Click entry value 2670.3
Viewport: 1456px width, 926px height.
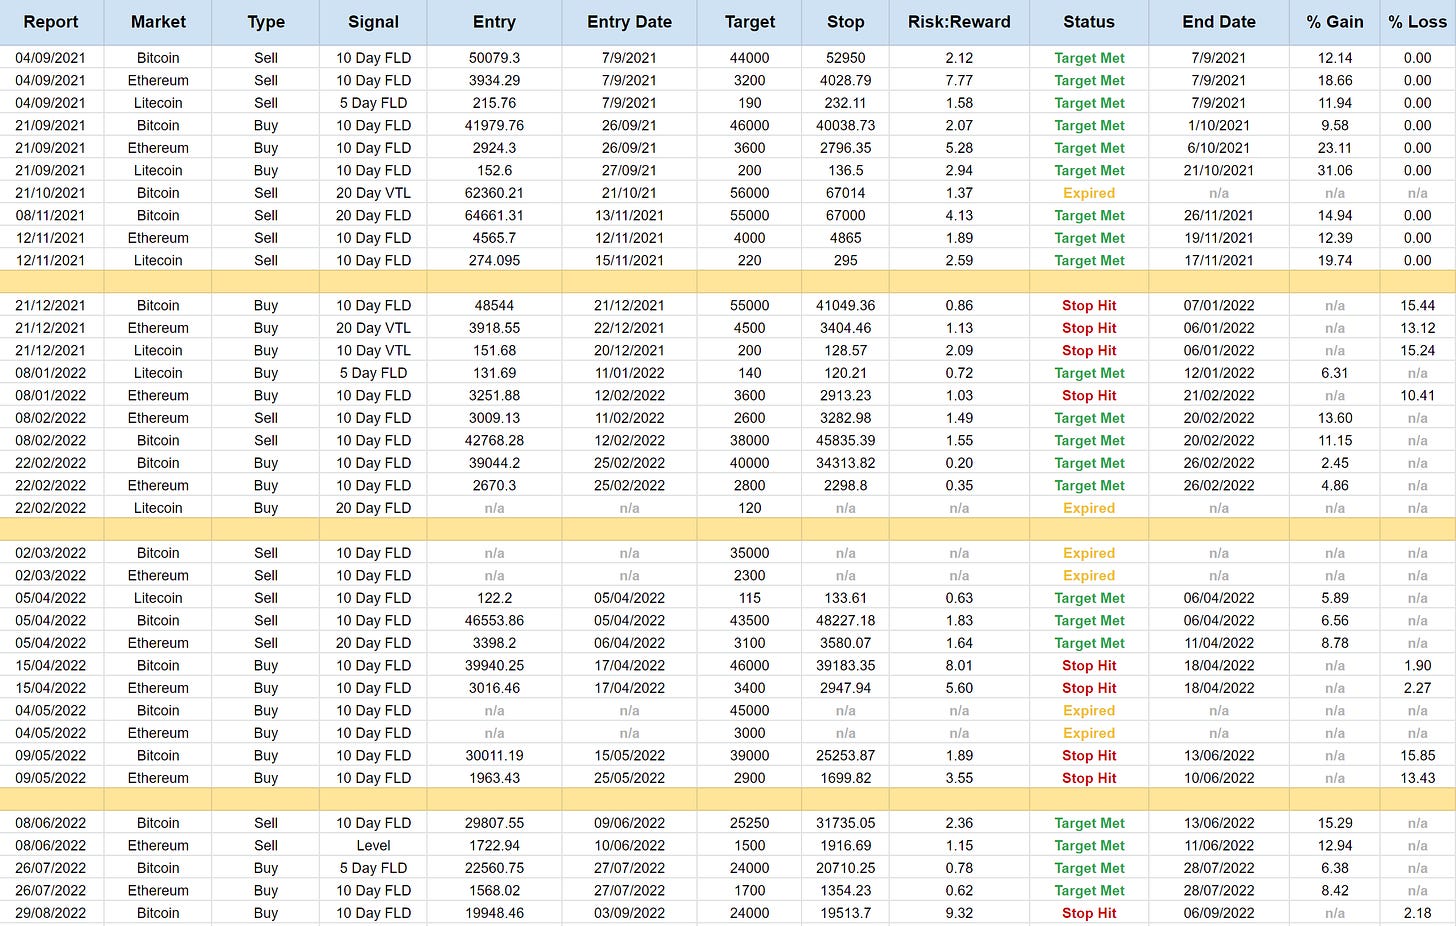tap(494, 485)
